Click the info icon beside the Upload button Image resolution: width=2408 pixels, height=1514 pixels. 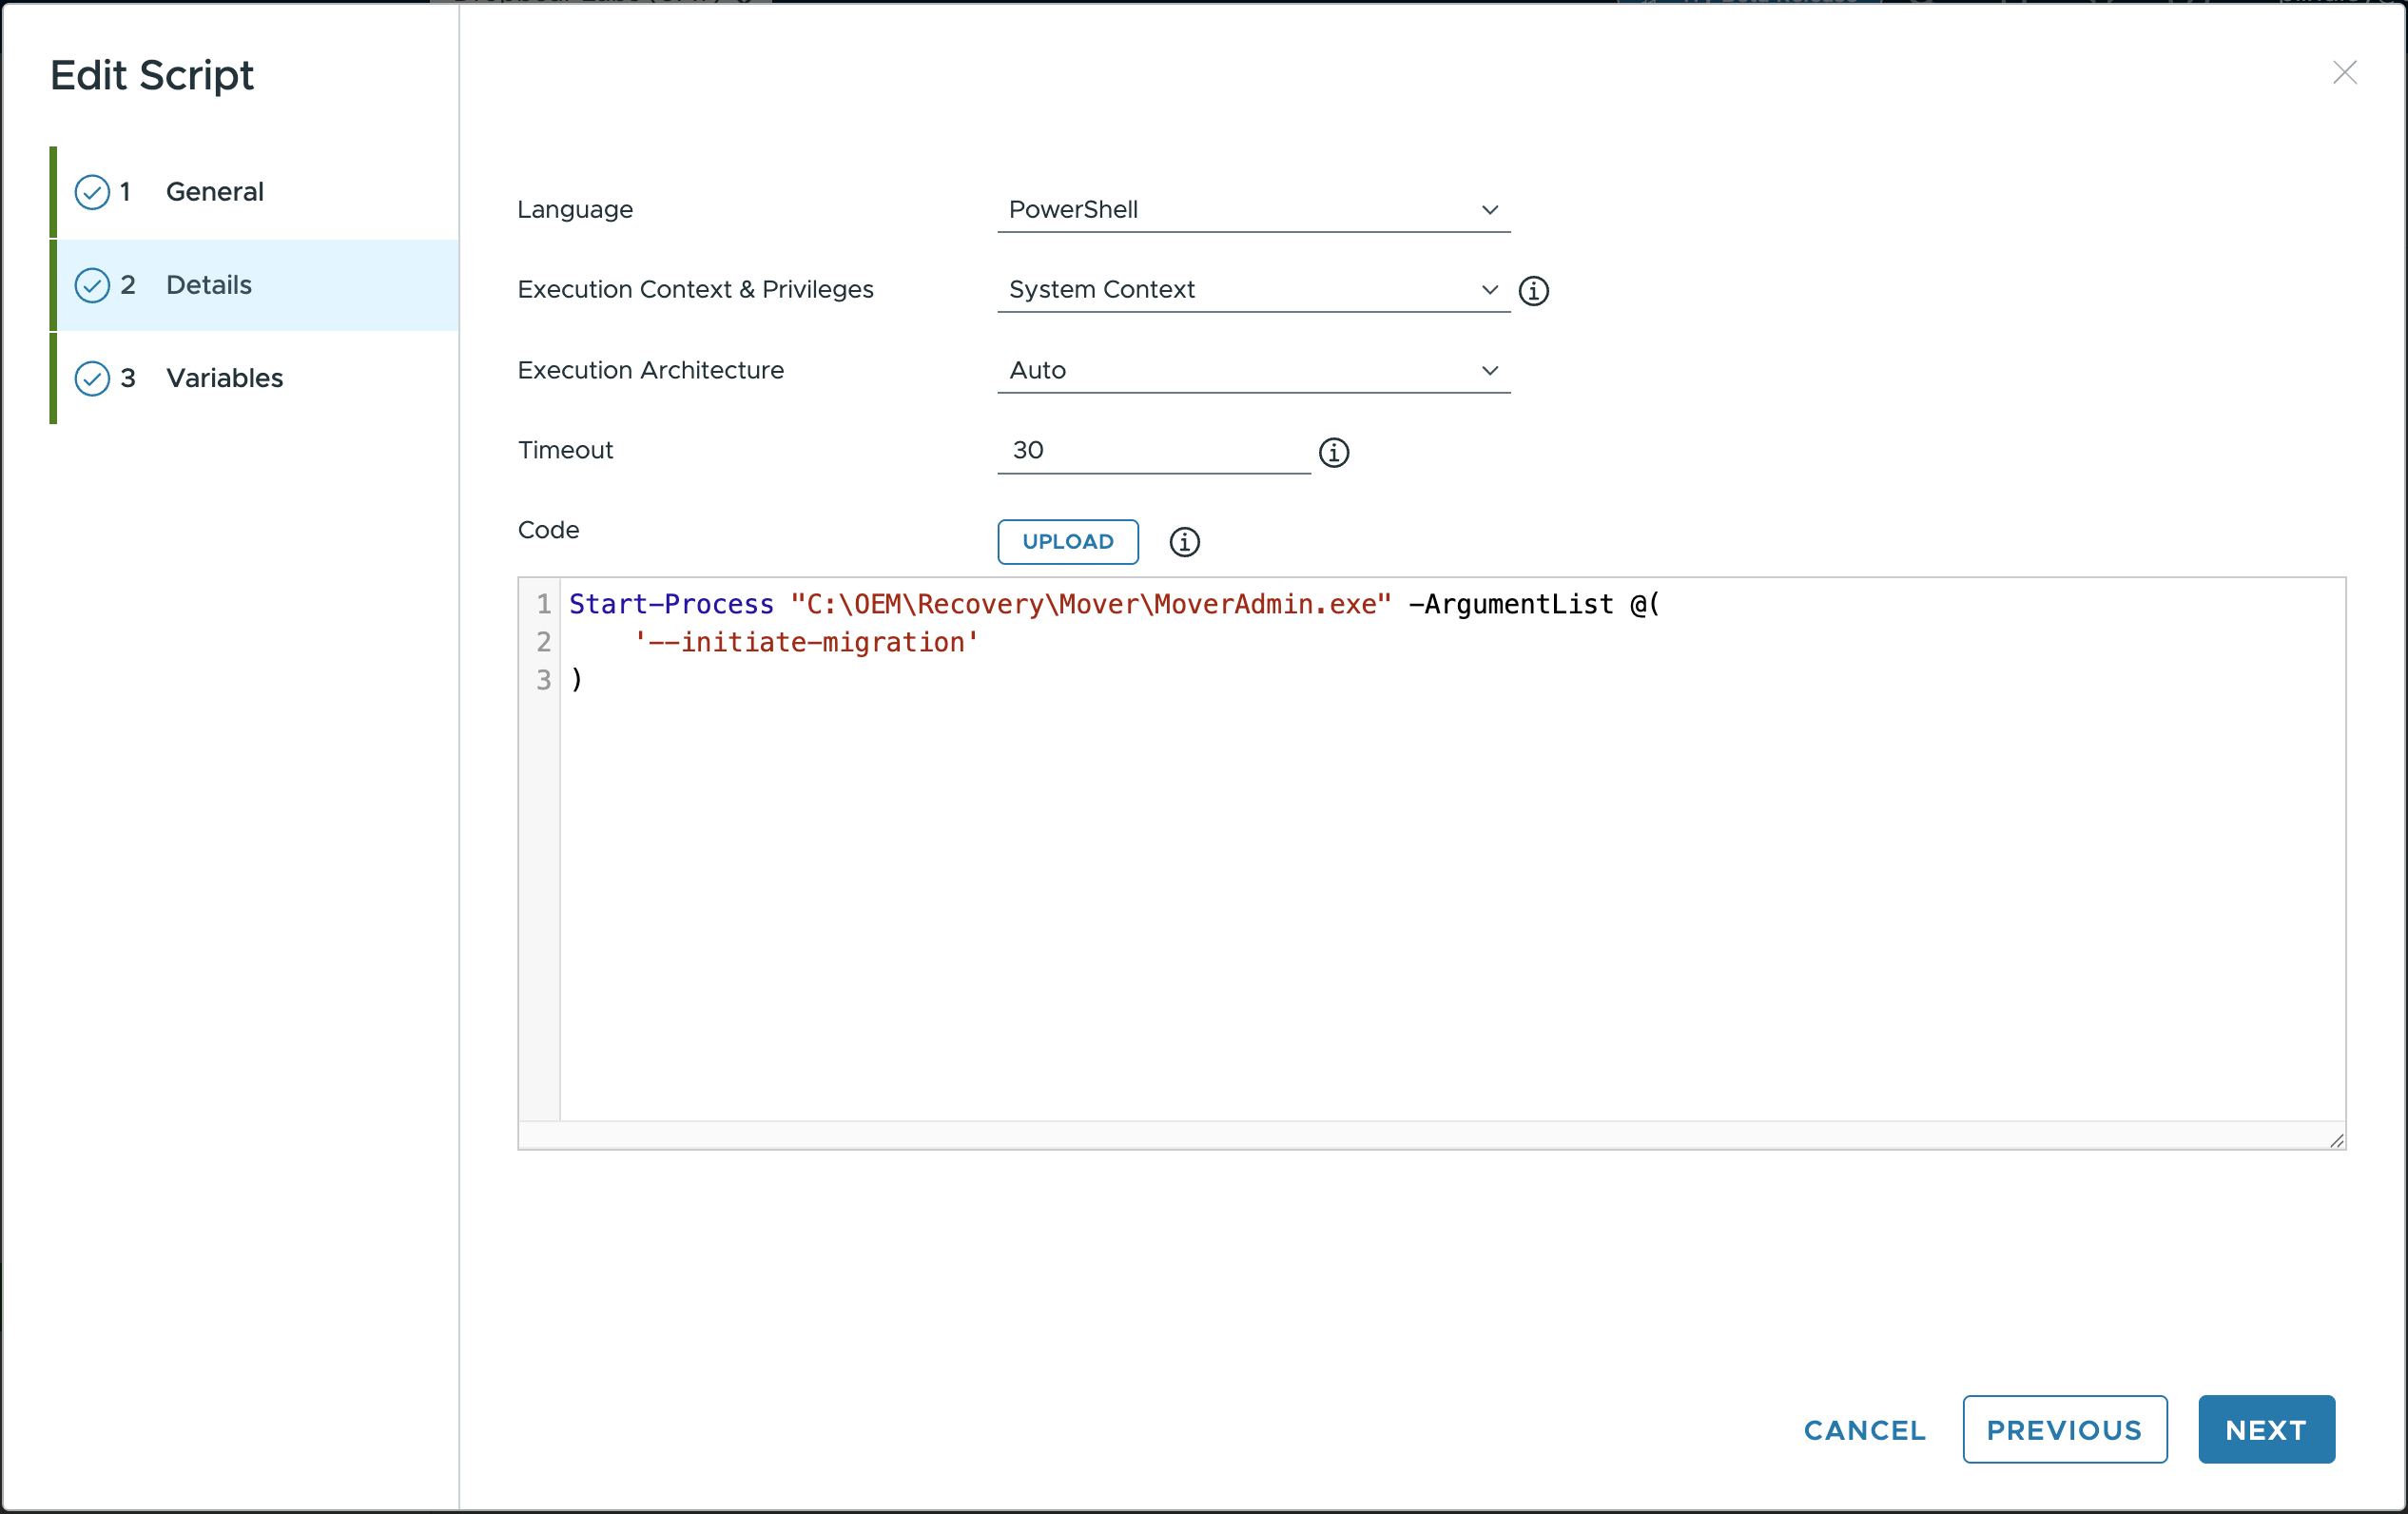pos(1184,542)
